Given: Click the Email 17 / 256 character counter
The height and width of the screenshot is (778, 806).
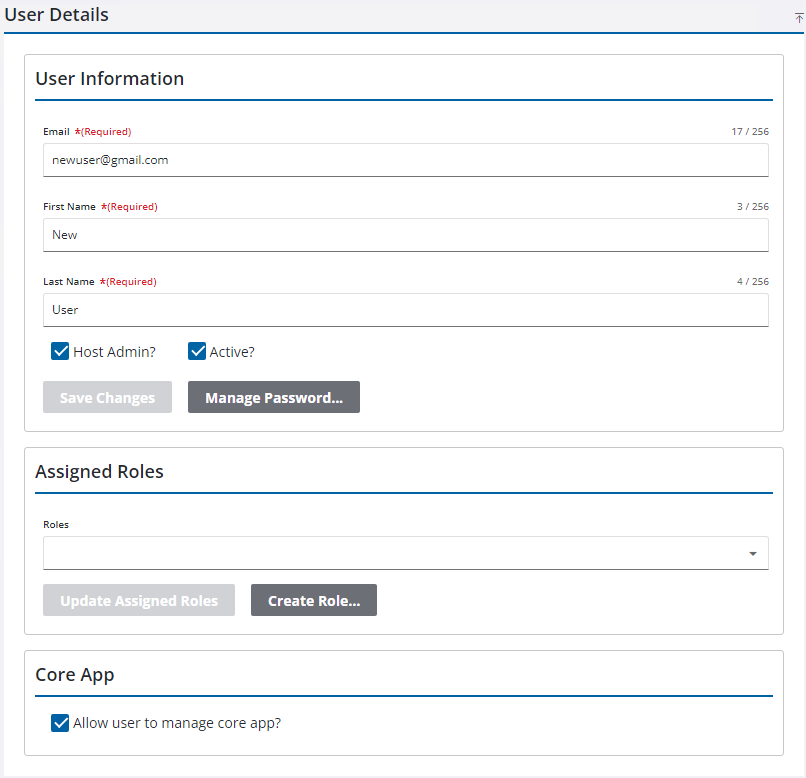Looking at the screenshot, I should (749, 132).
